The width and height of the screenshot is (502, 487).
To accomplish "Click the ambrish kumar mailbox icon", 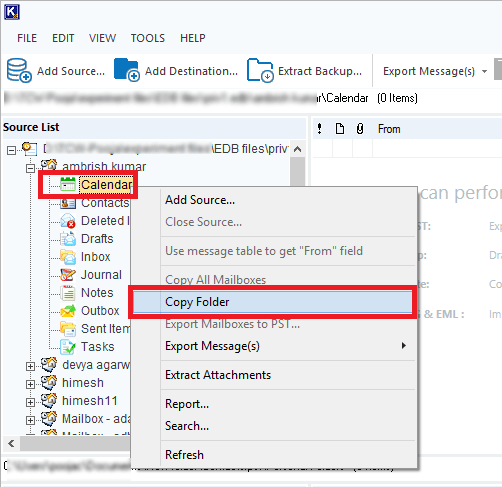I will point(49,166).
